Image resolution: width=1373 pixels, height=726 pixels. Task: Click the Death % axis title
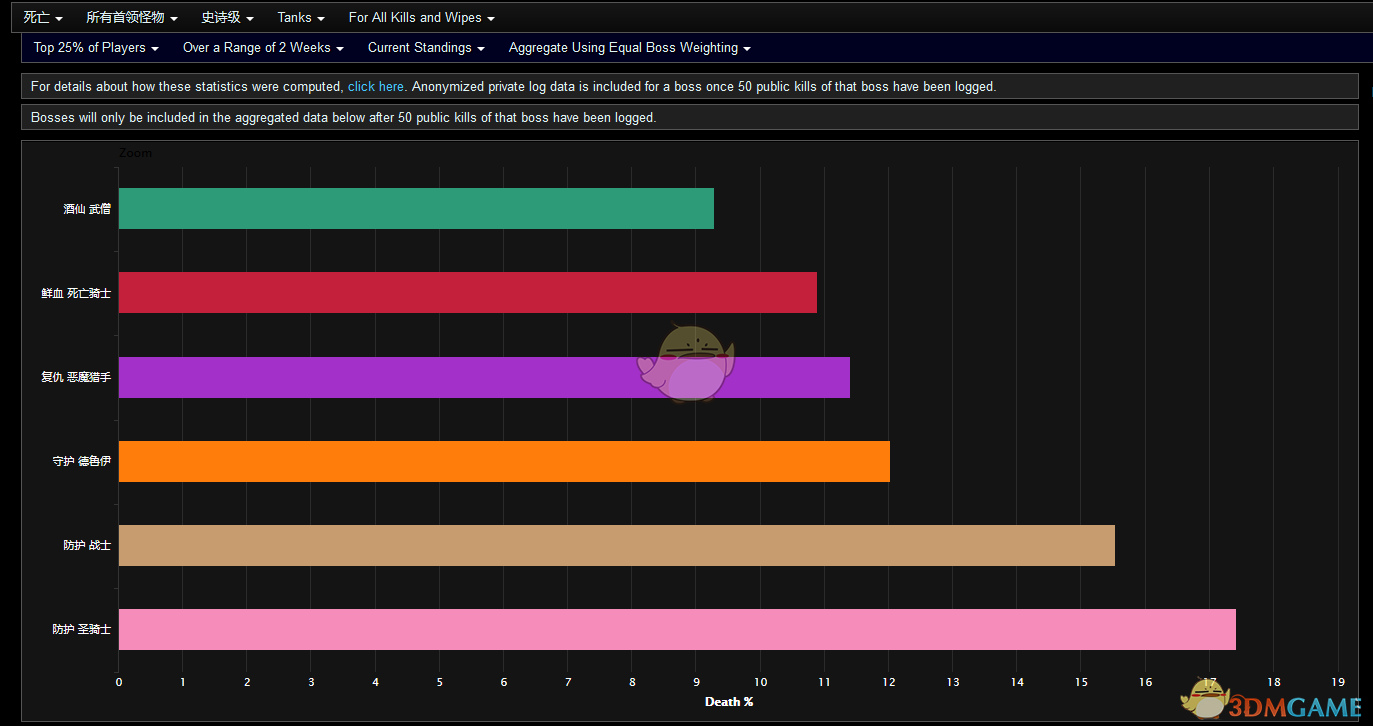point(729,702)
